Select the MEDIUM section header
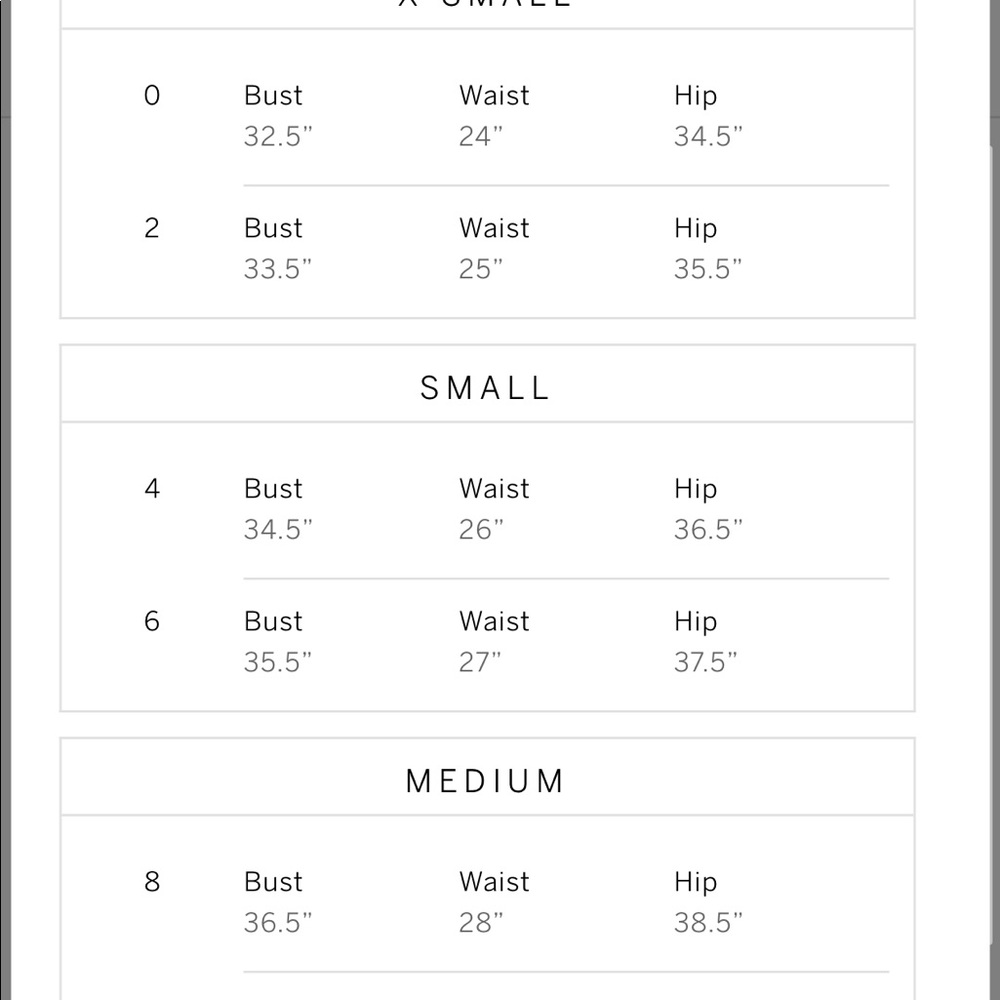Screen dimensions: 1000x1000 click(x=485, y=781)
